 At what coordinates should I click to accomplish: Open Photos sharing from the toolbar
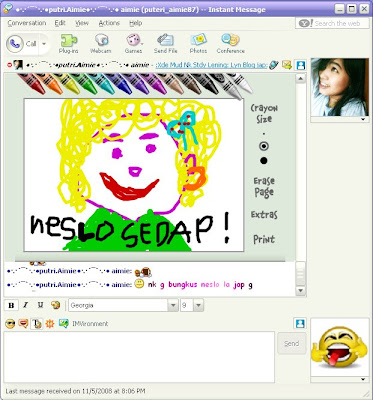(x=198, y=44)
